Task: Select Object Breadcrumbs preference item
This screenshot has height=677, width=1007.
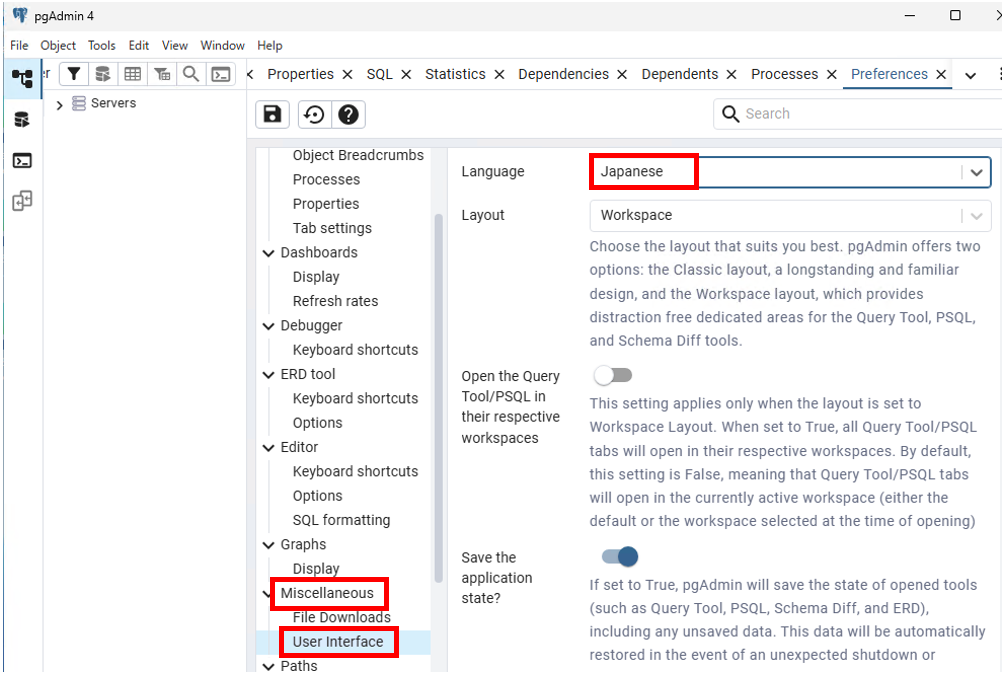Action: [358, 155]
